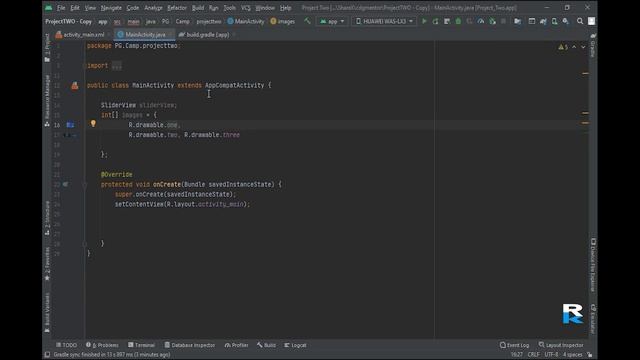Click the class gutter icon beside MainActivity

tap(75, 85)
